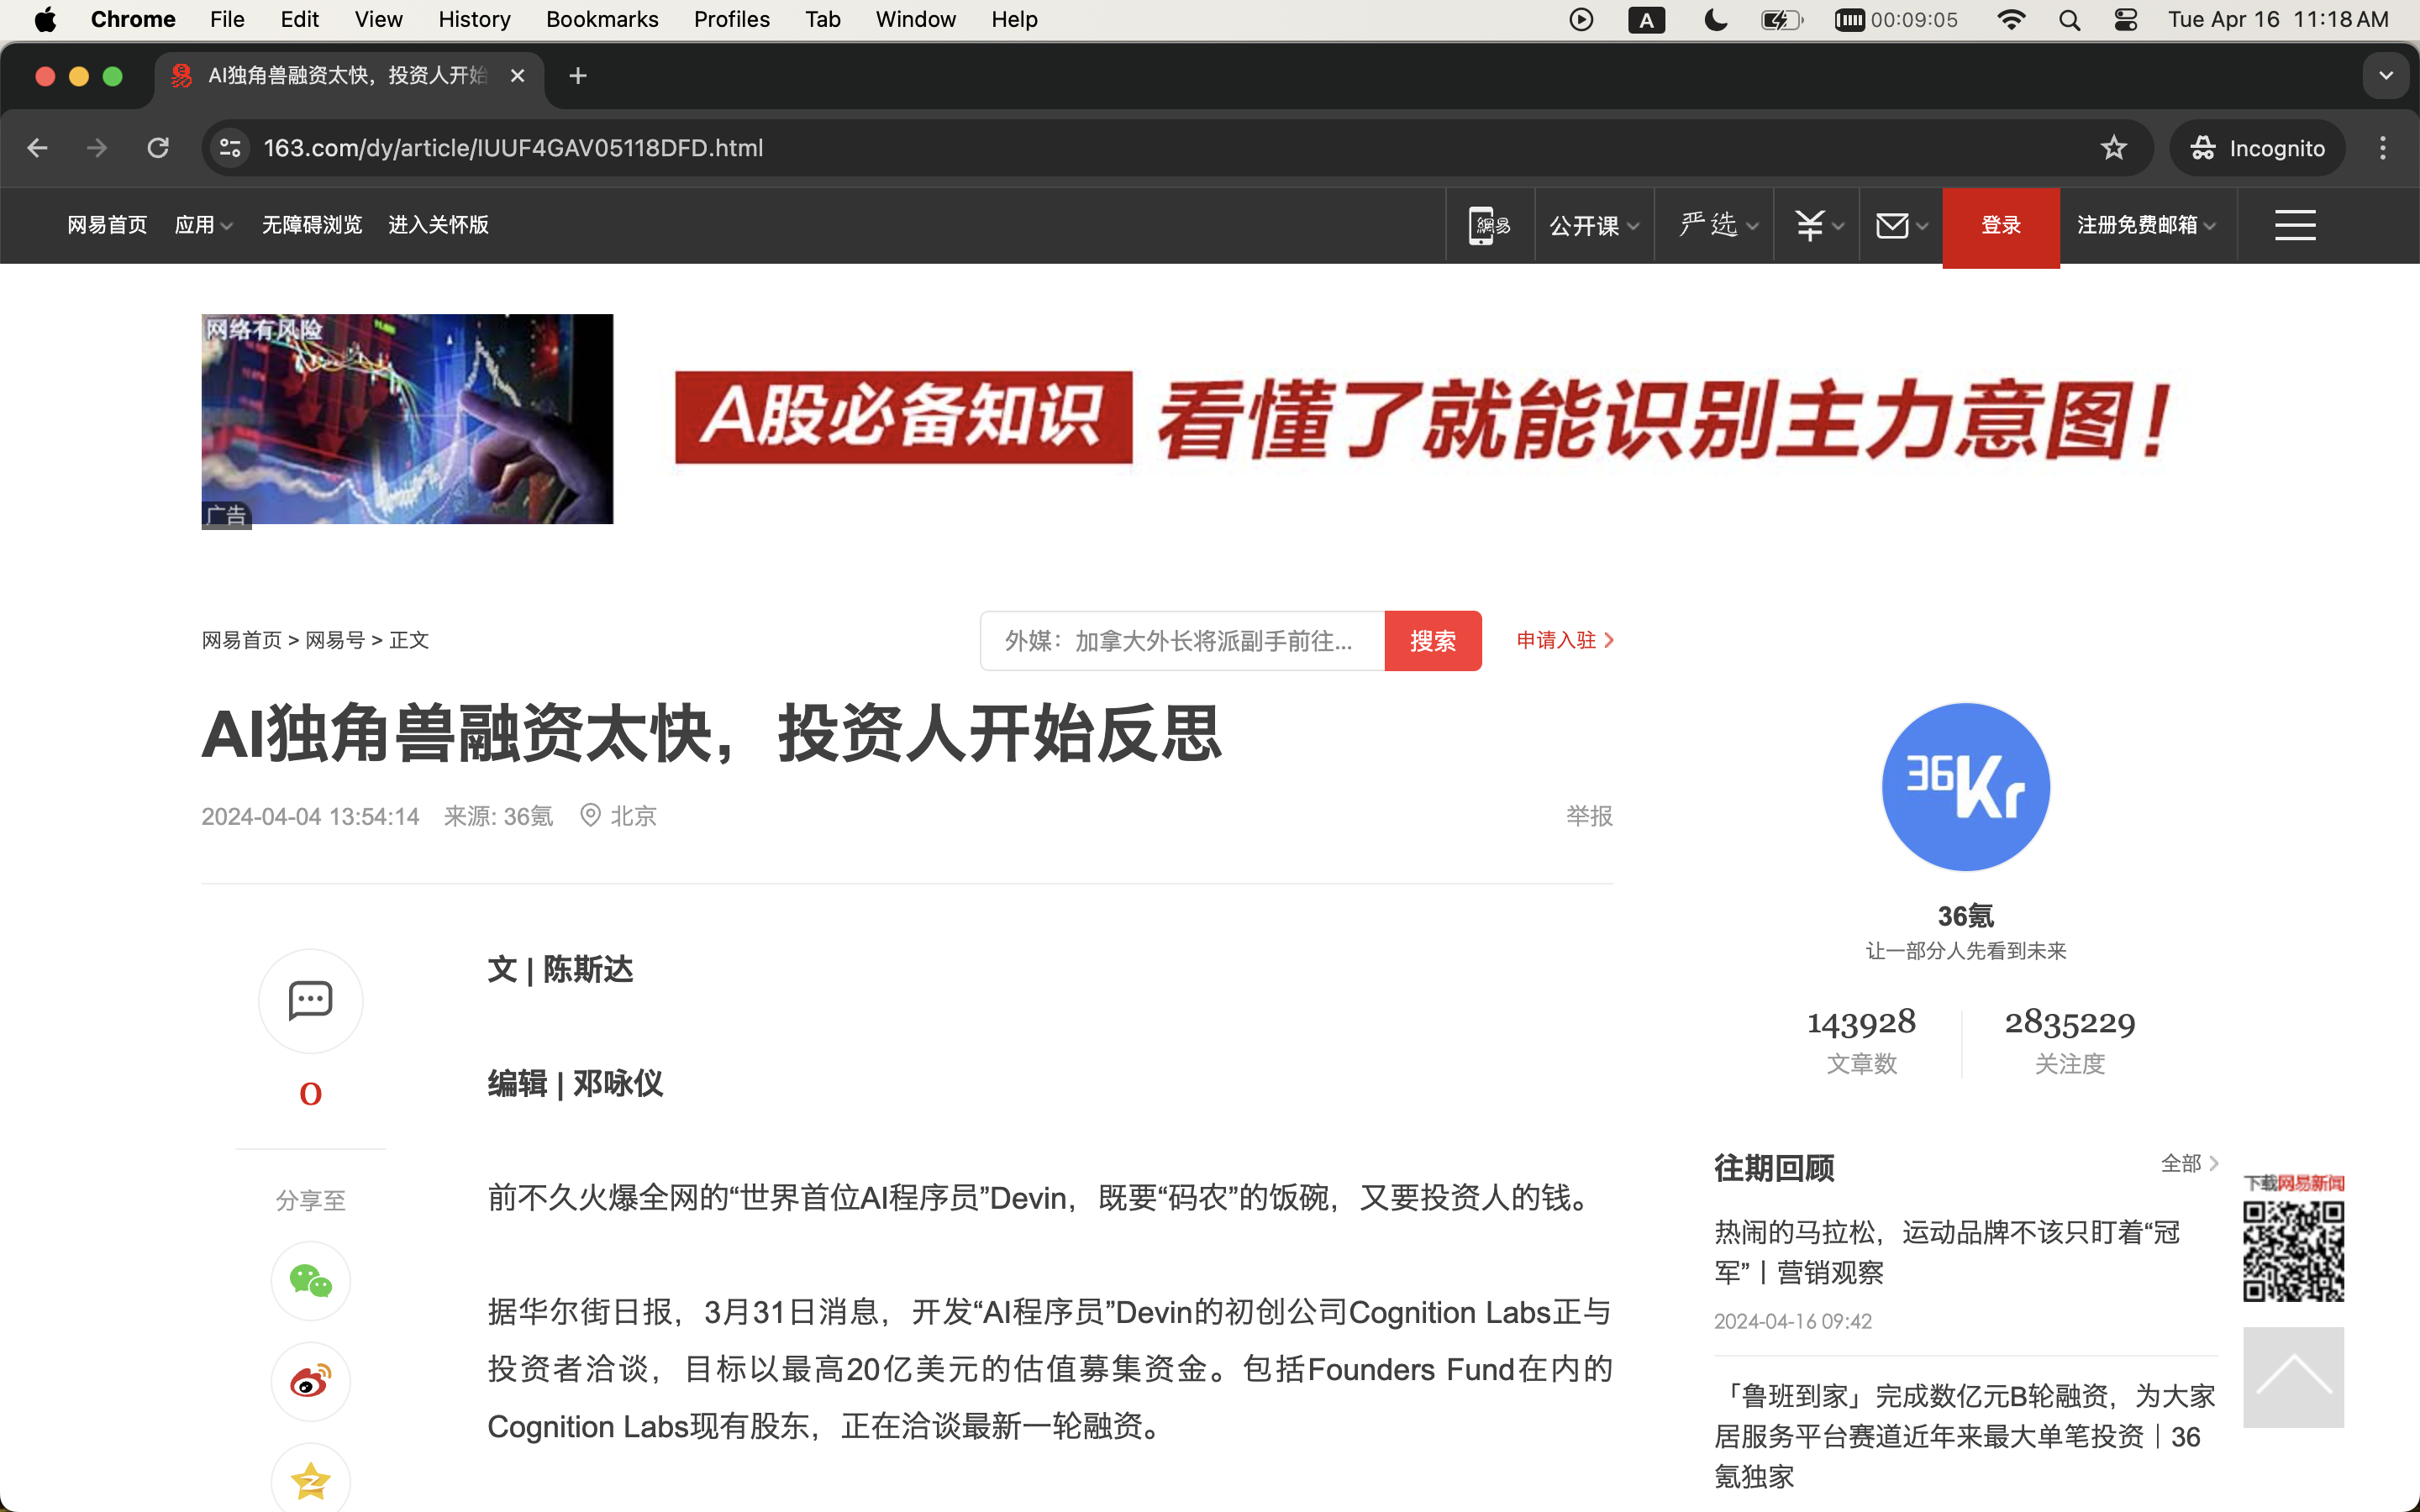Click 网易首页 breadcrumb link
This screenshot has width=2420, height=1512.
(x=242, y=640)
